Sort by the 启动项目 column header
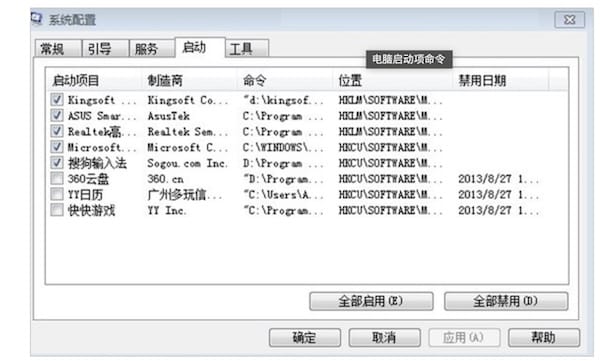Viewport: 600px width, 361px height. click(x=94, y=80)
